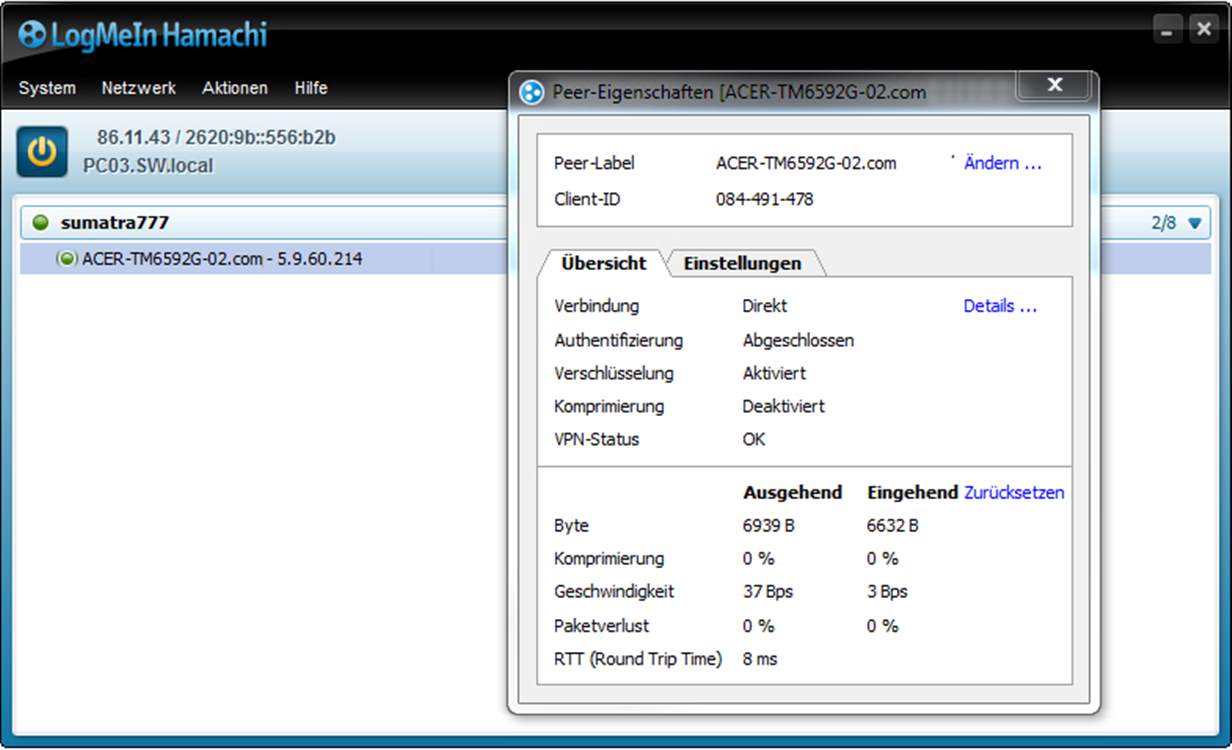The image size is (1232, 750).
Task: Click the Client-ID value 084-491-478
Action: coord(765,199)
